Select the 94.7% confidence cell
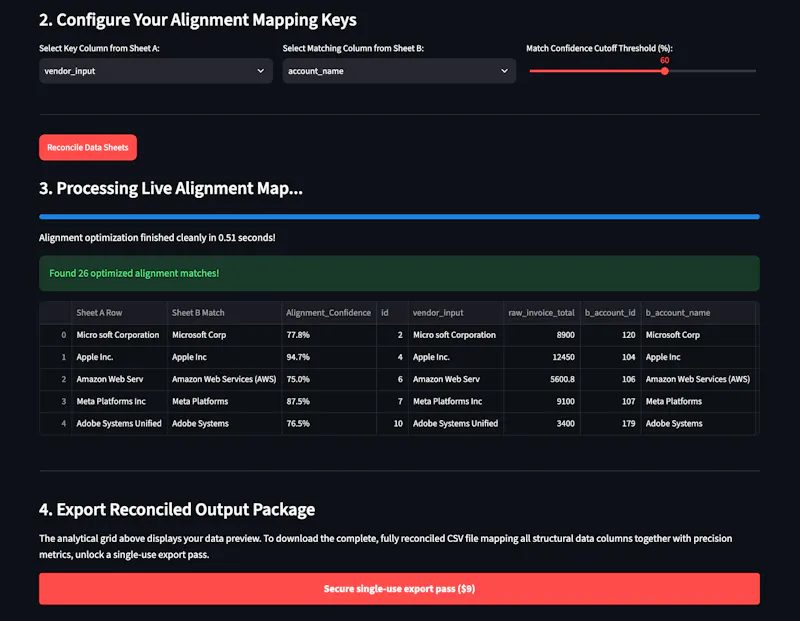Image resolution: width=800 pixels, height=621 pixels. tap(329, 357)
